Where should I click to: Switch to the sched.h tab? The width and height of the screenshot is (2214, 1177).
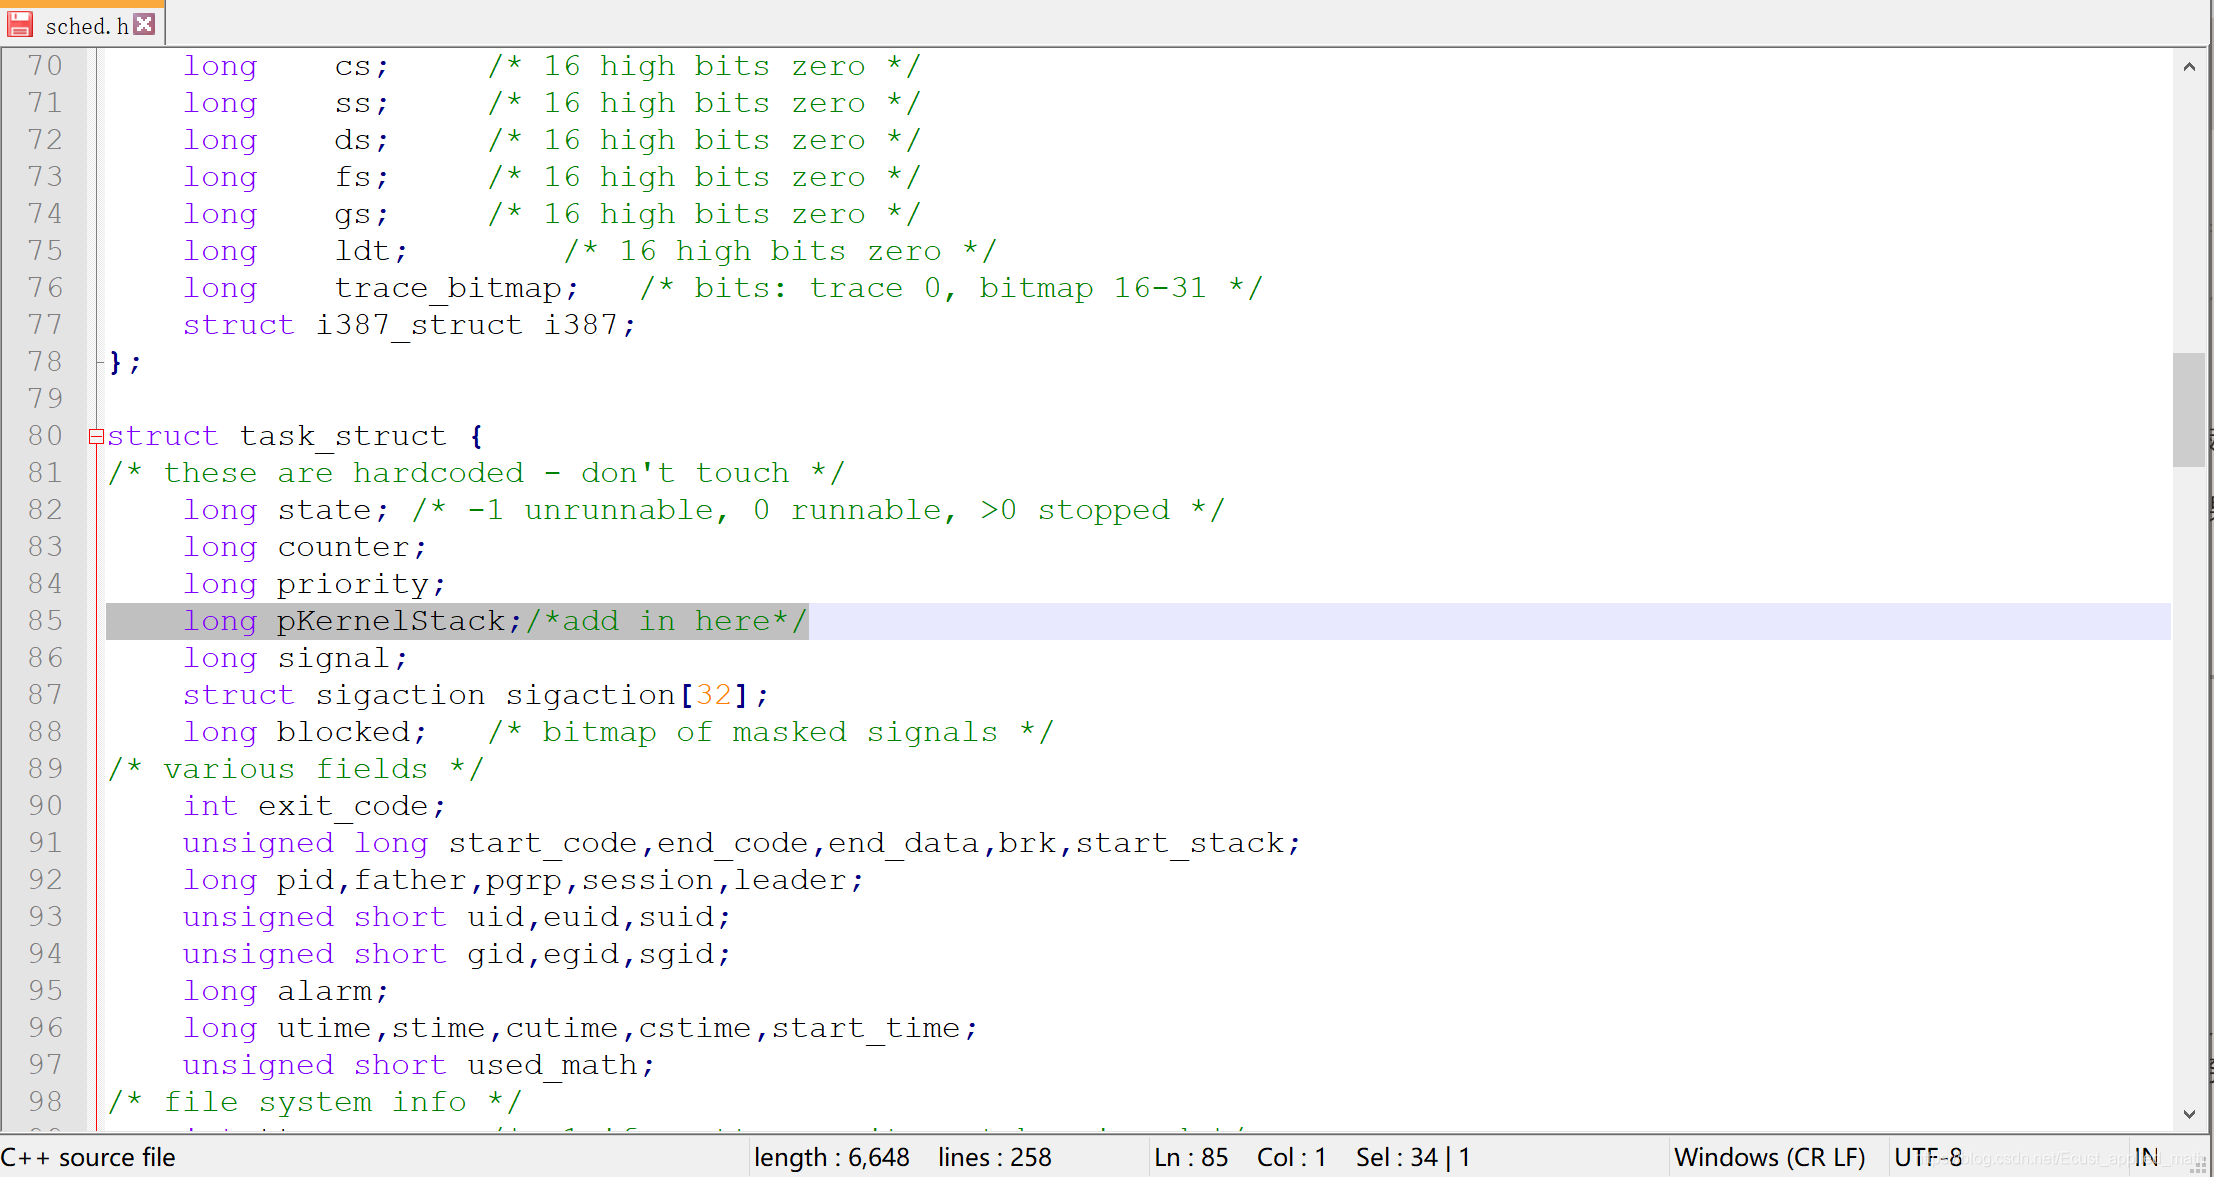[x=85, y=26]
